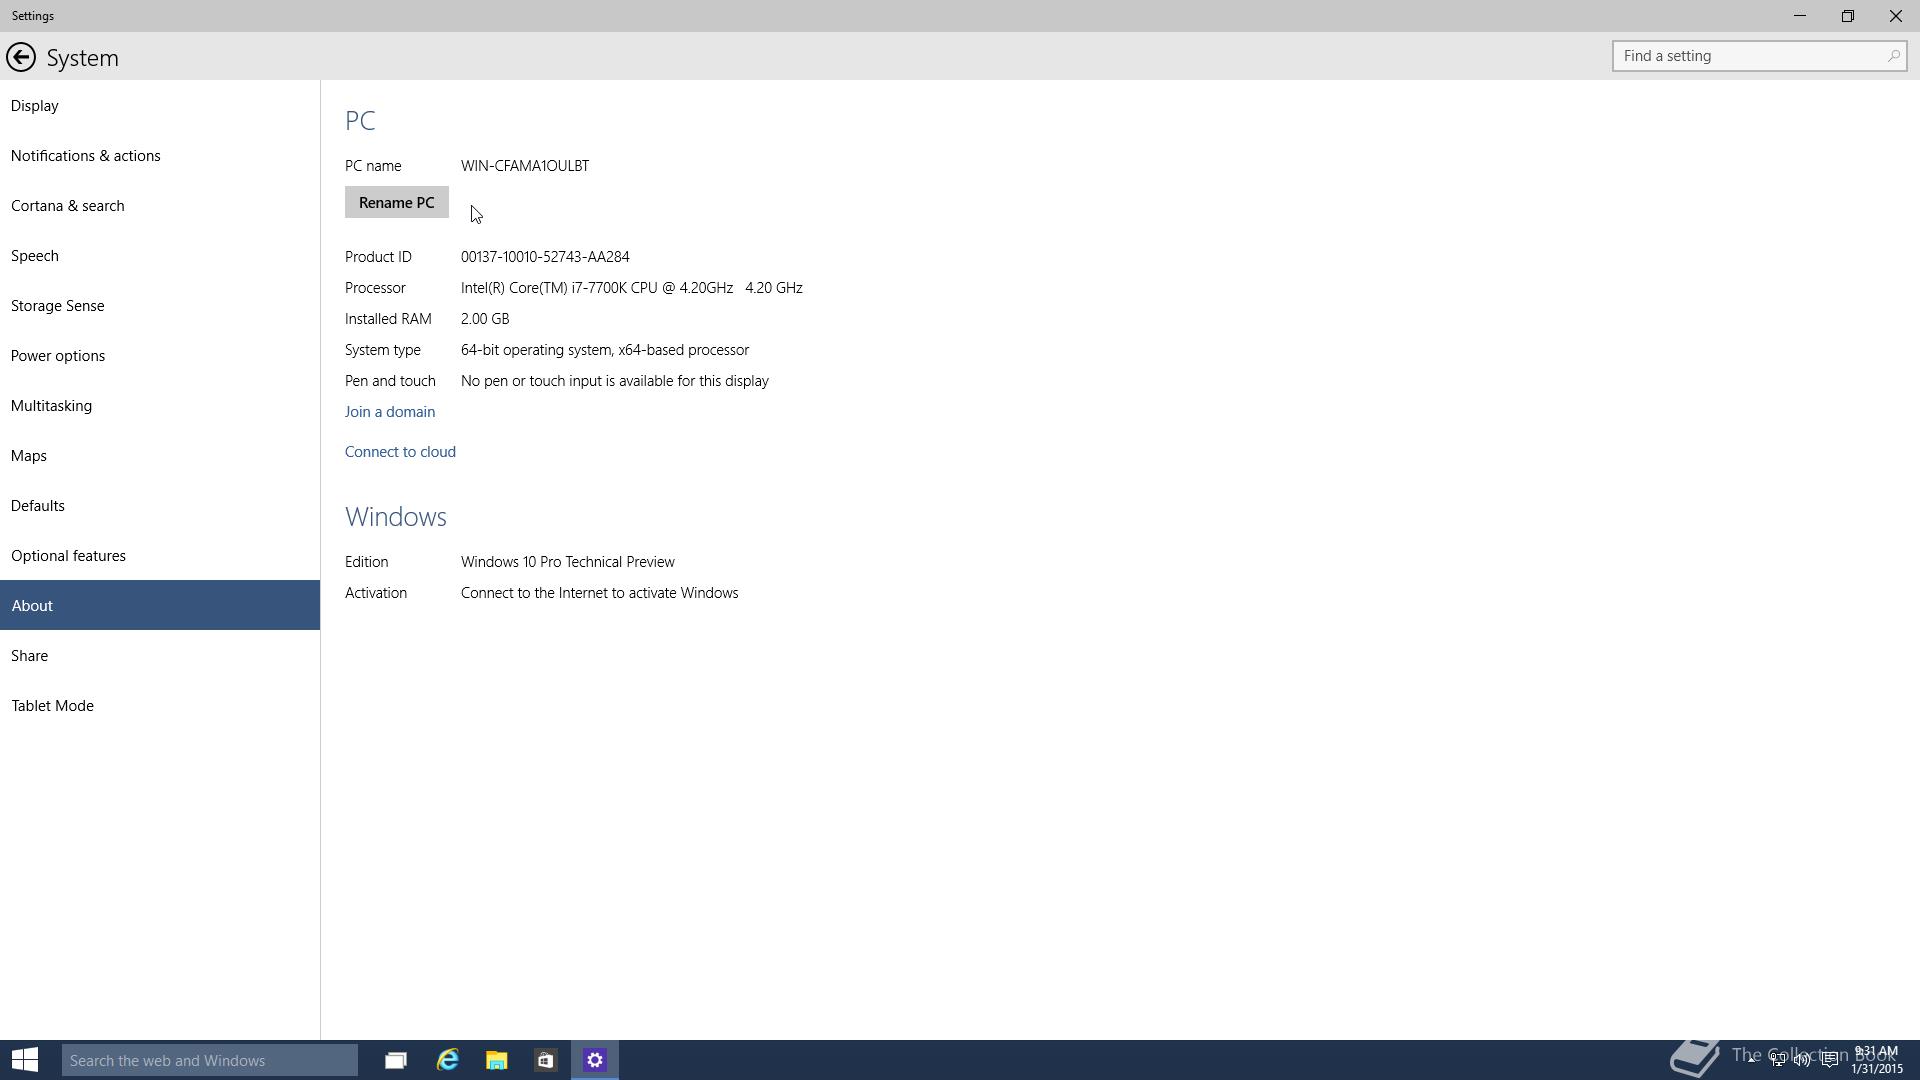Launch Internet Explorer from the taskbar
This screenshot has width=1920, height=1080.
[x=447, y=1060]
